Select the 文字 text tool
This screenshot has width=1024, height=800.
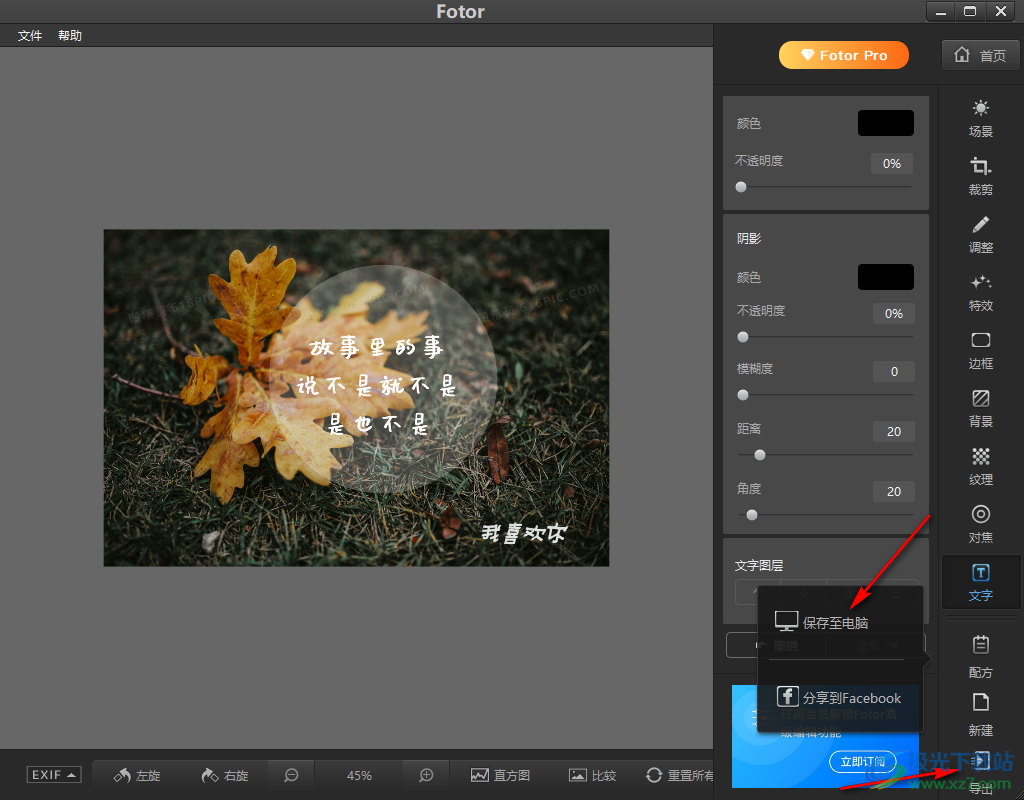coord(980,583)
